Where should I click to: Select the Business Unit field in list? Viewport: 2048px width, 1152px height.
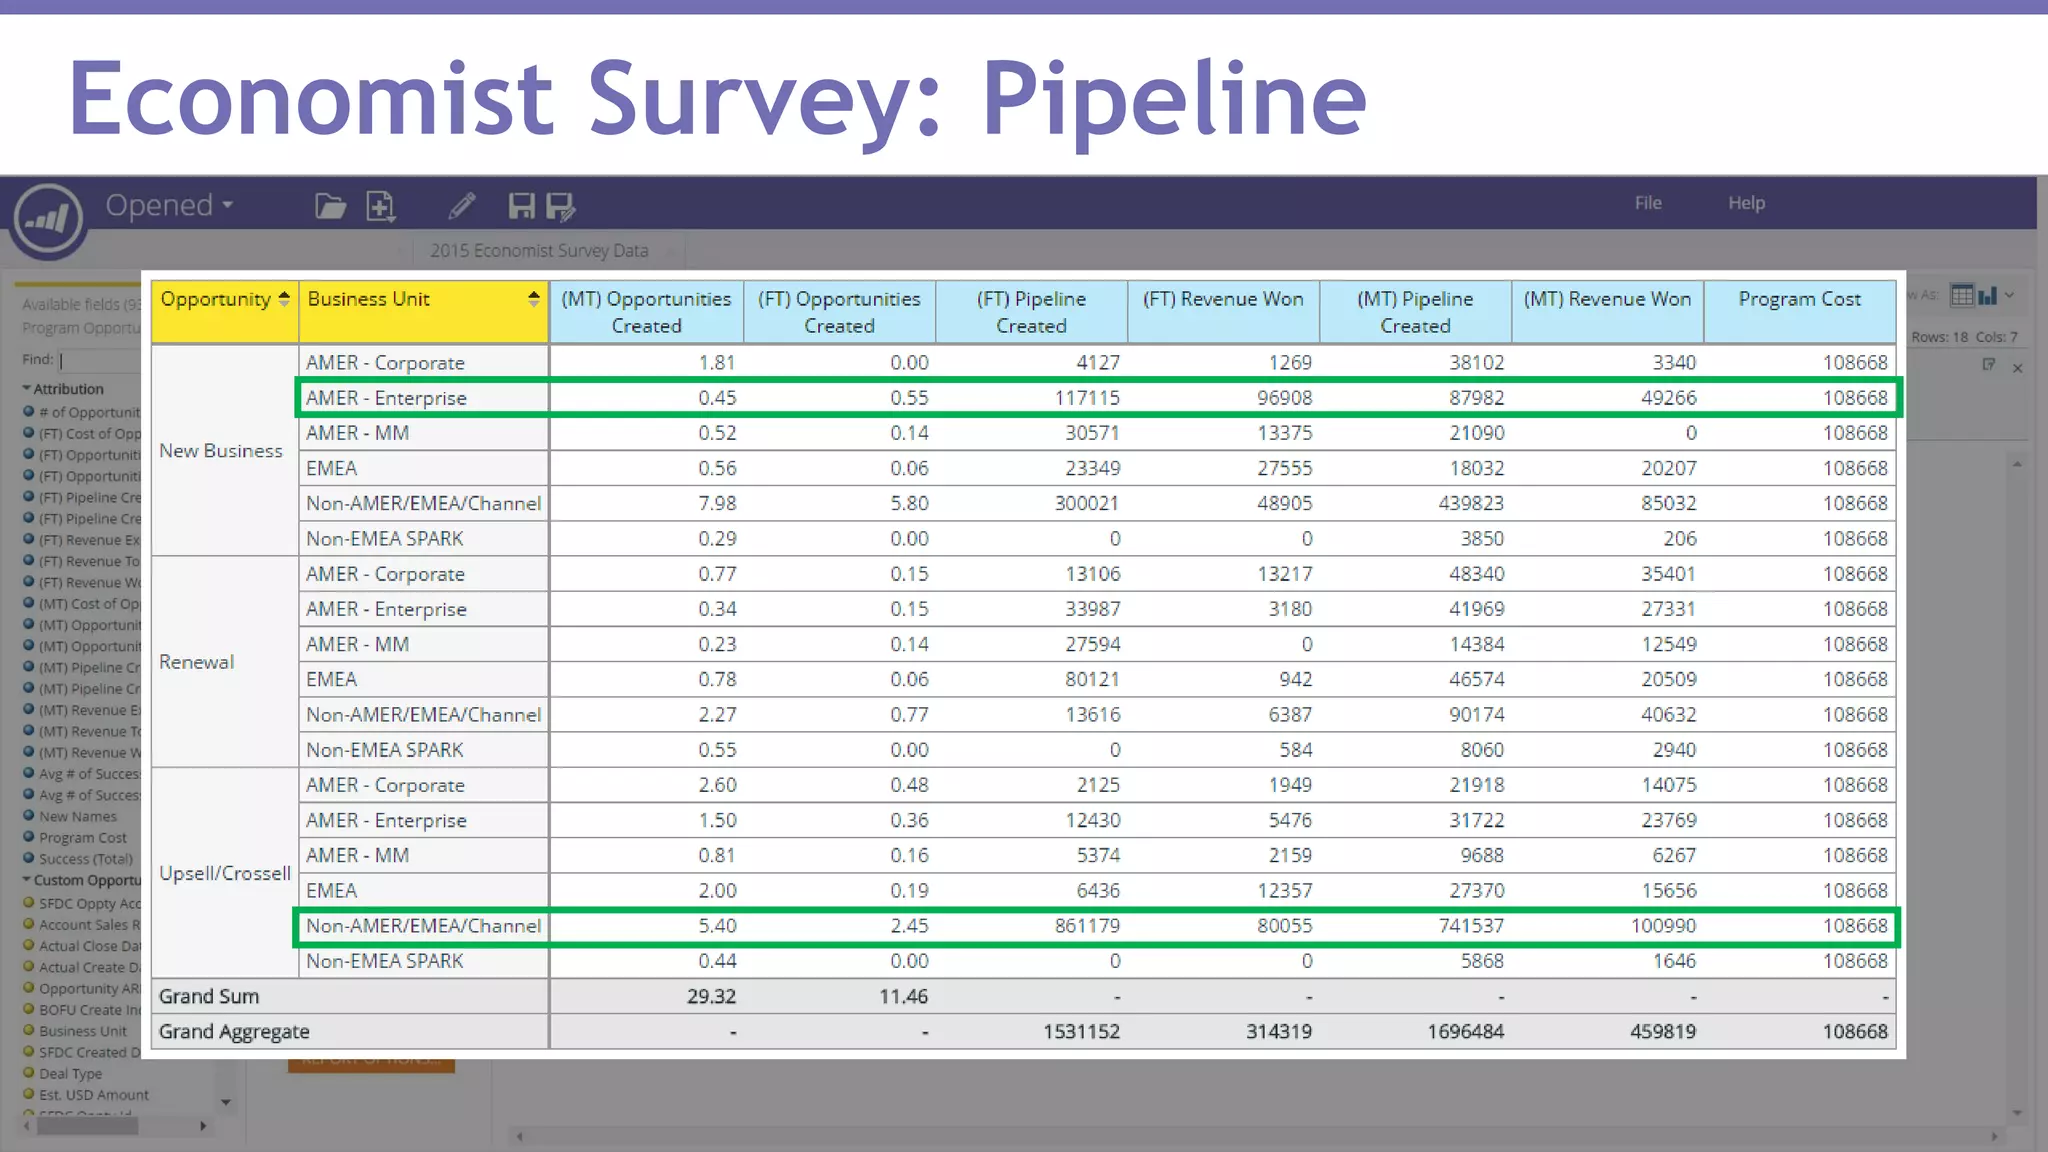click(83, 1031)
